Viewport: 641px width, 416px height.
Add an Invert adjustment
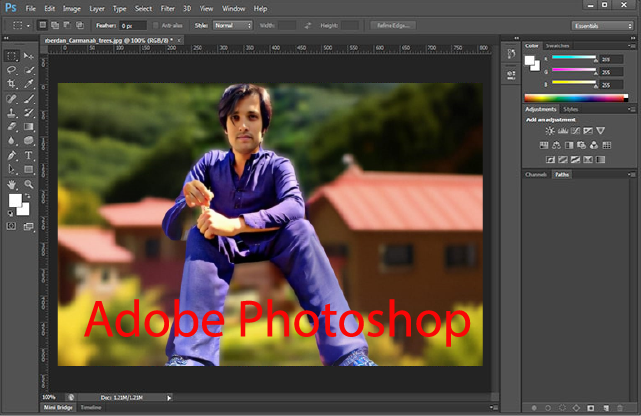[x=550, y=159]
